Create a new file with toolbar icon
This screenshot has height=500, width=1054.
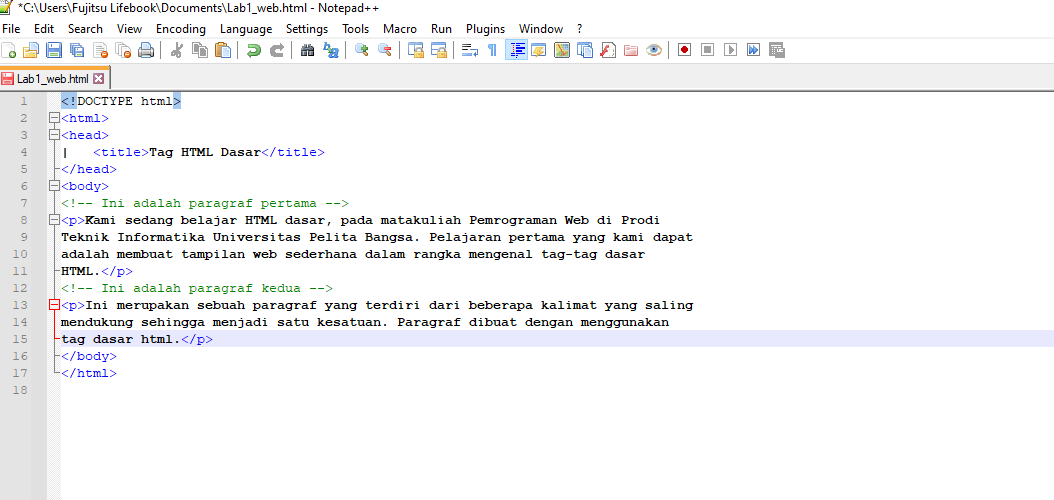pos(9,50)
